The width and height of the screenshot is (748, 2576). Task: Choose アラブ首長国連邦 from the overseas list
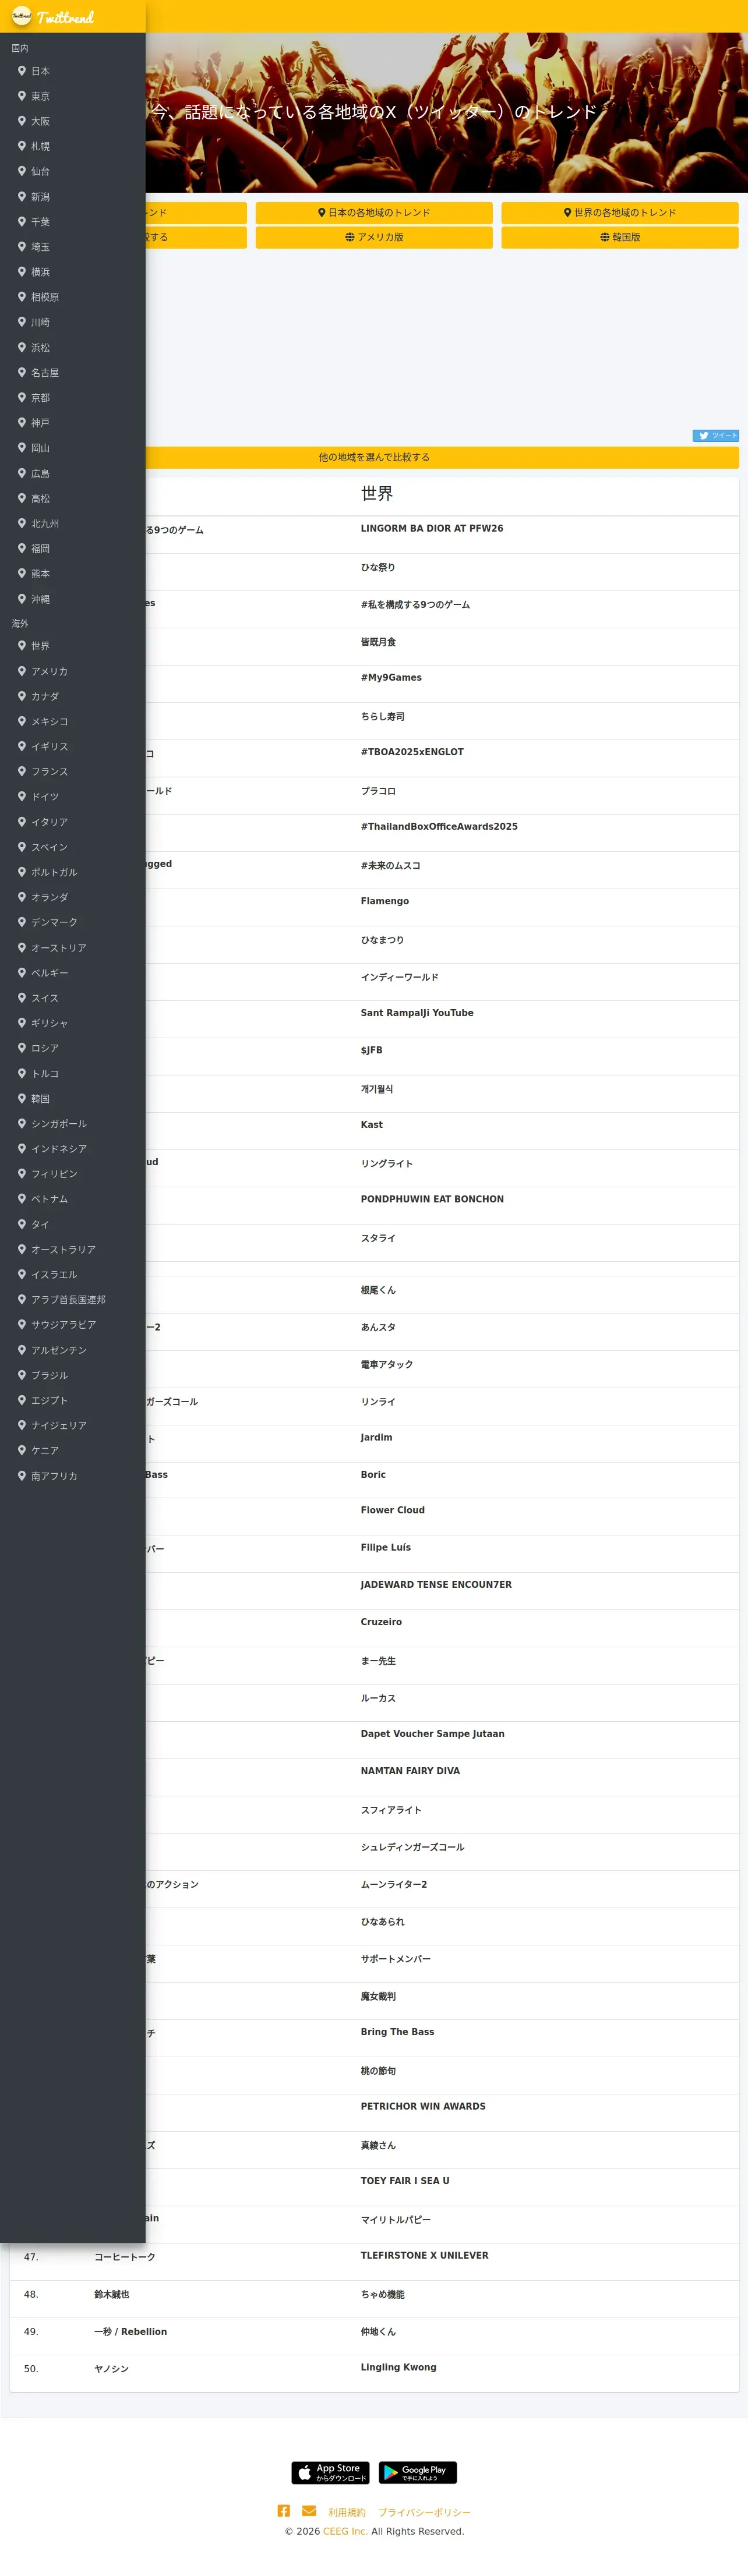point(68,1300)
